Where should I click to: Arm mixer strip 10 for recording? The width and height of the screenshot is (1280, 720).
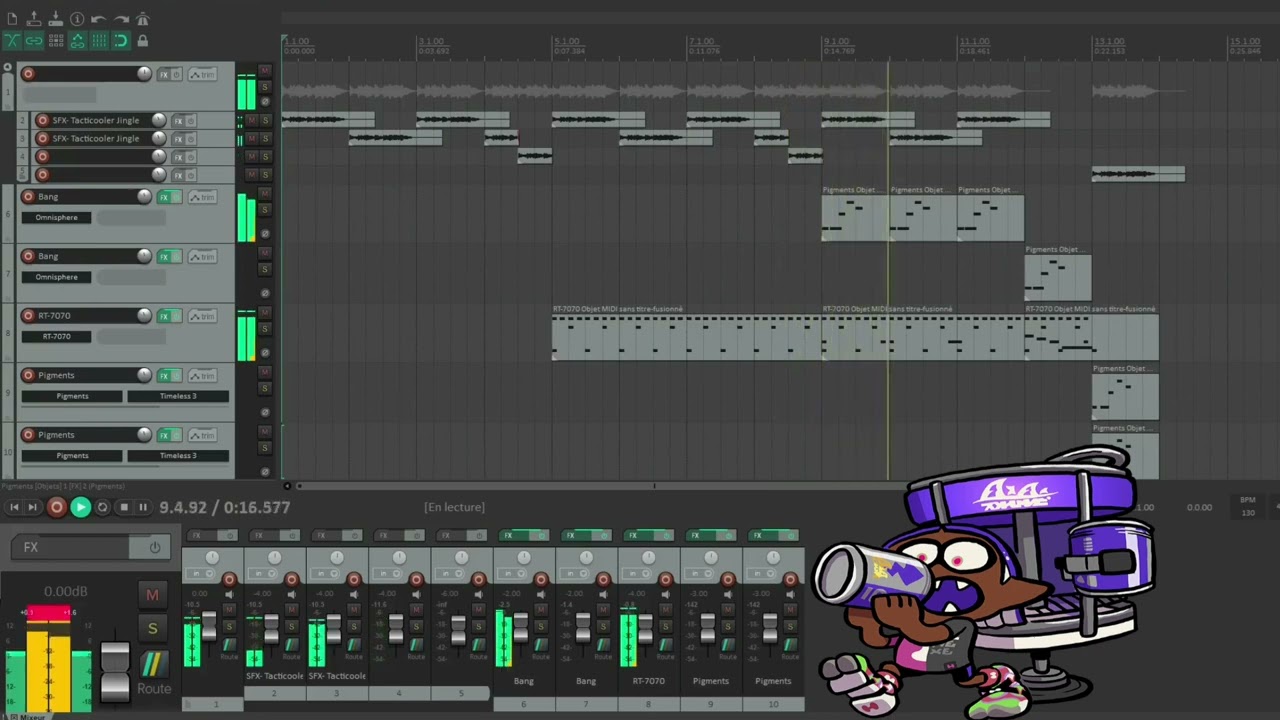790,579
